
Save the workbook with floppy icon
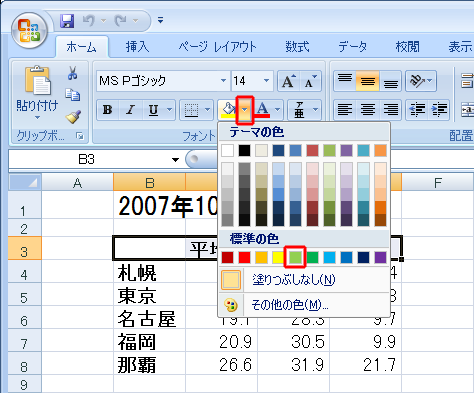(67, 21)
